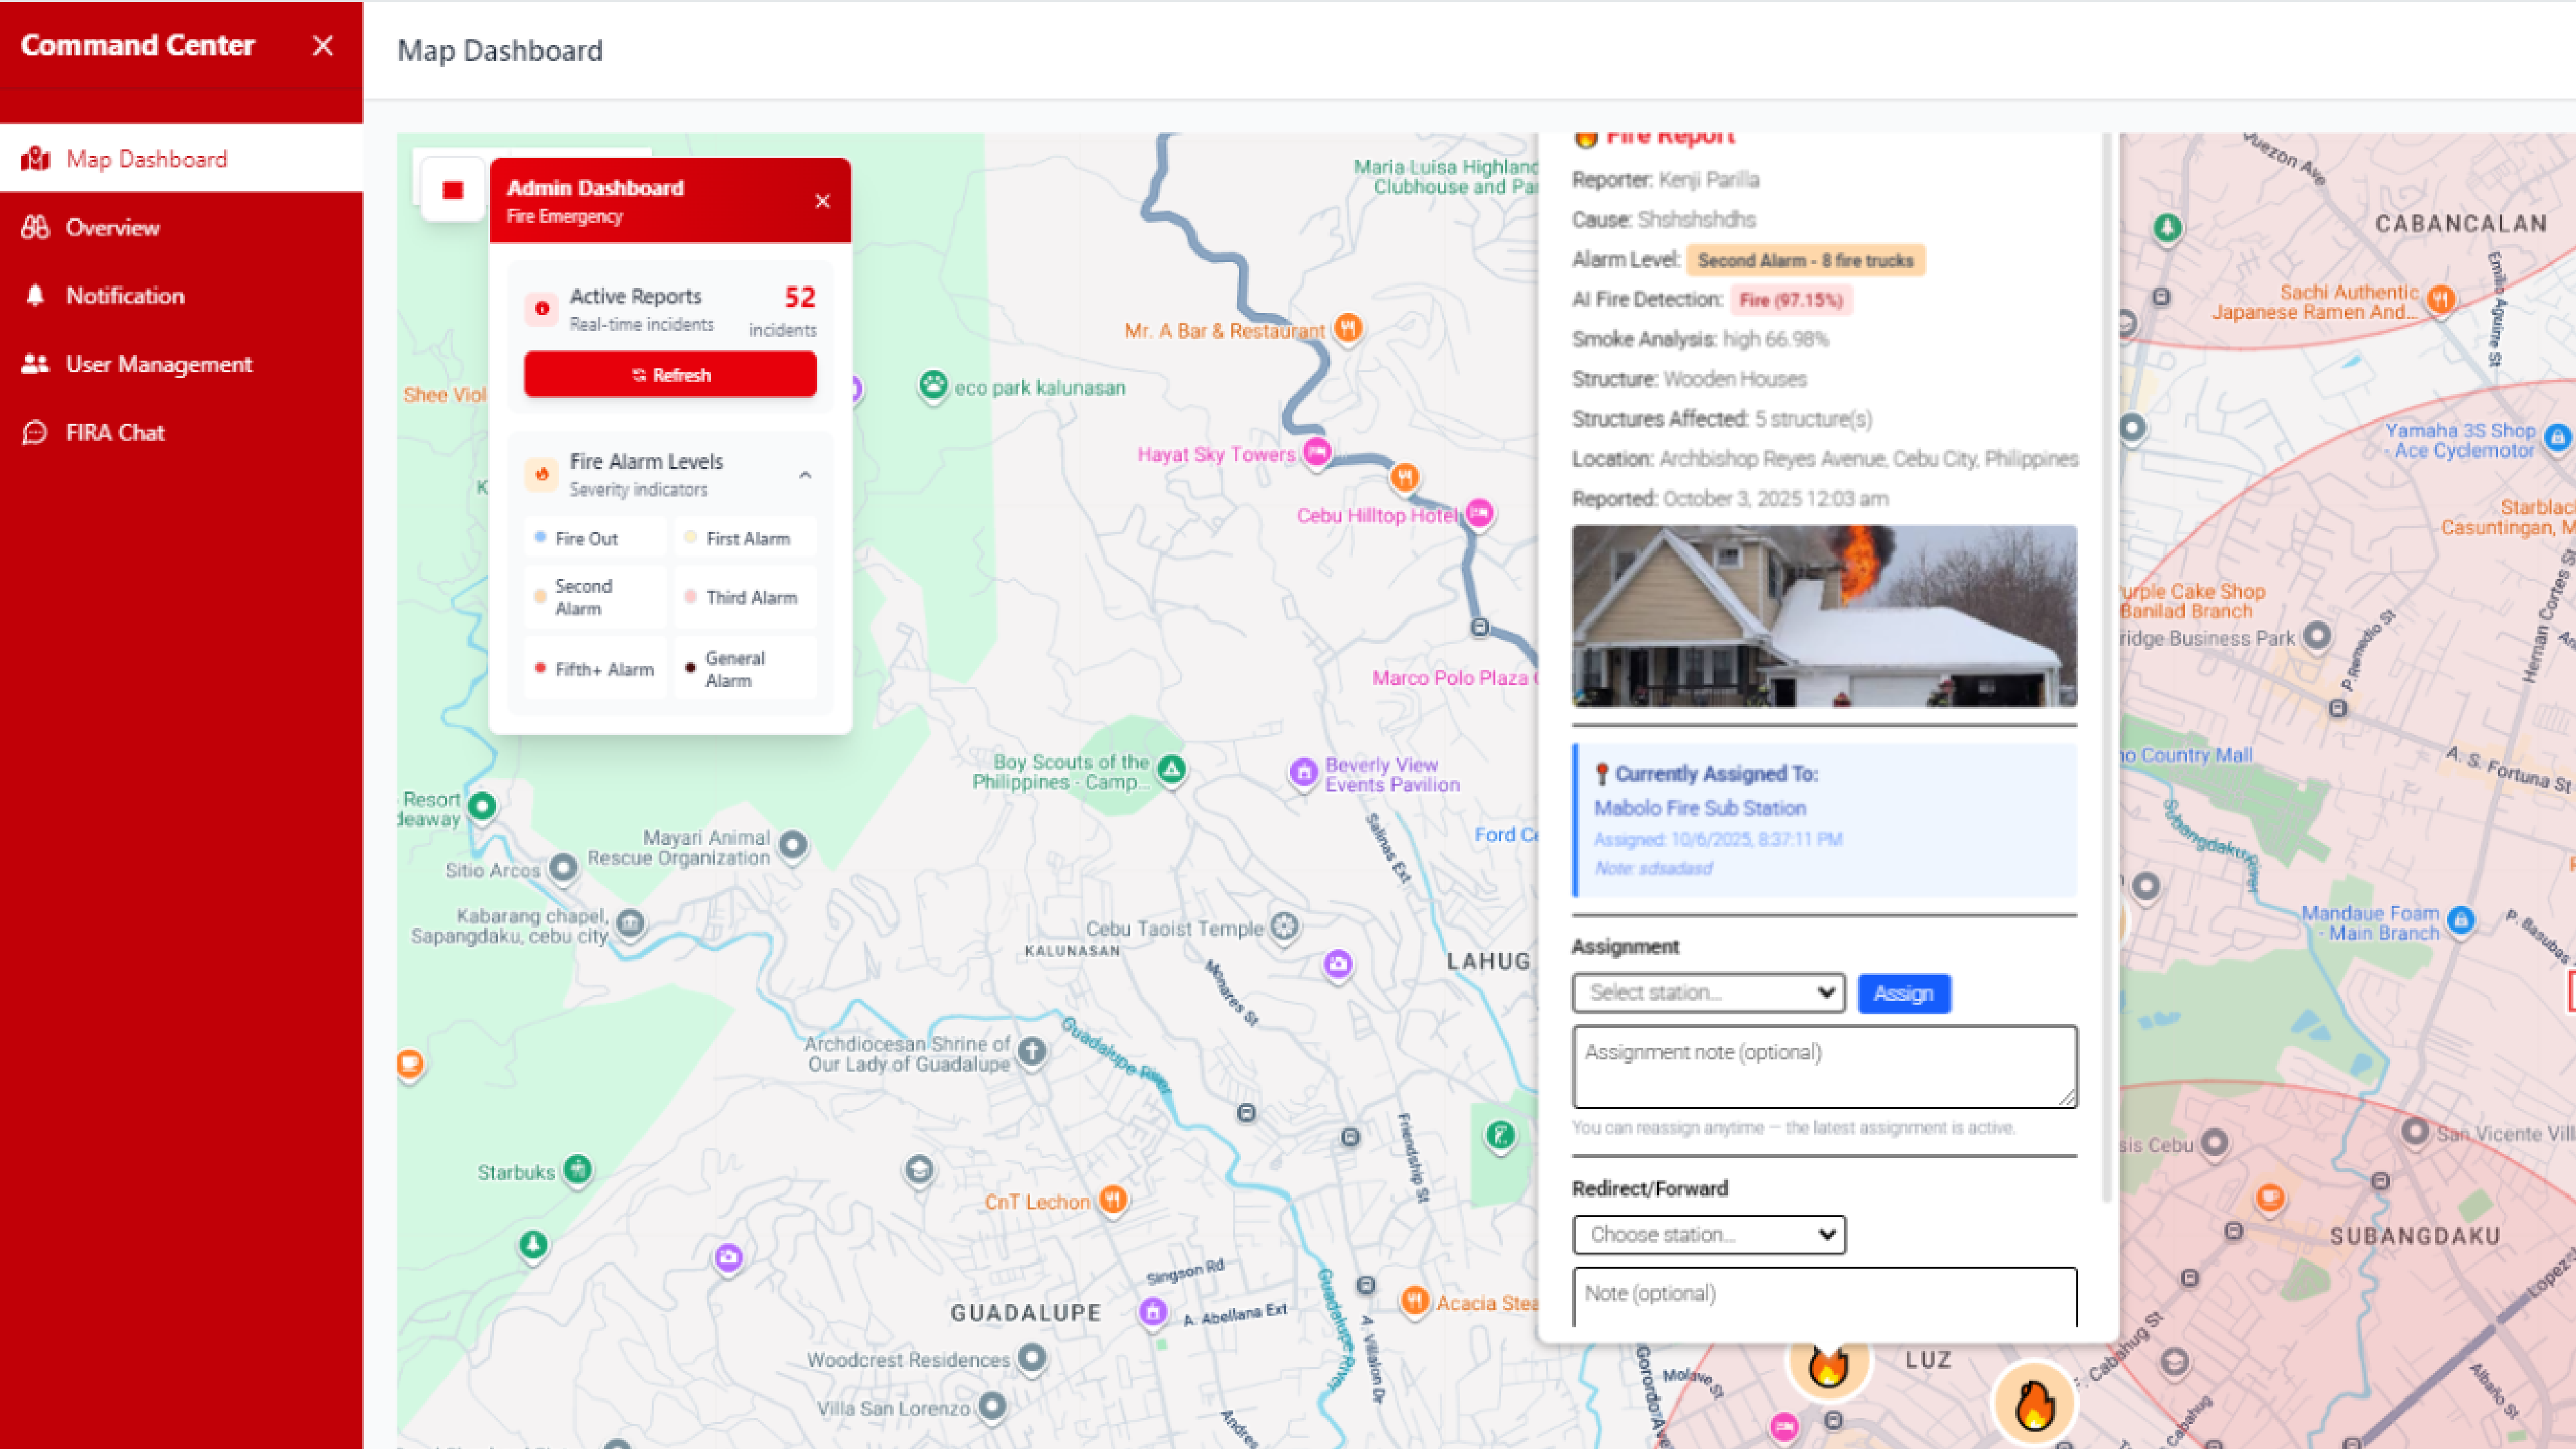This screenshot has width=2576, height=1449.
Task: Select the Third Alarm severity indicator
Action: click(745, 597)
